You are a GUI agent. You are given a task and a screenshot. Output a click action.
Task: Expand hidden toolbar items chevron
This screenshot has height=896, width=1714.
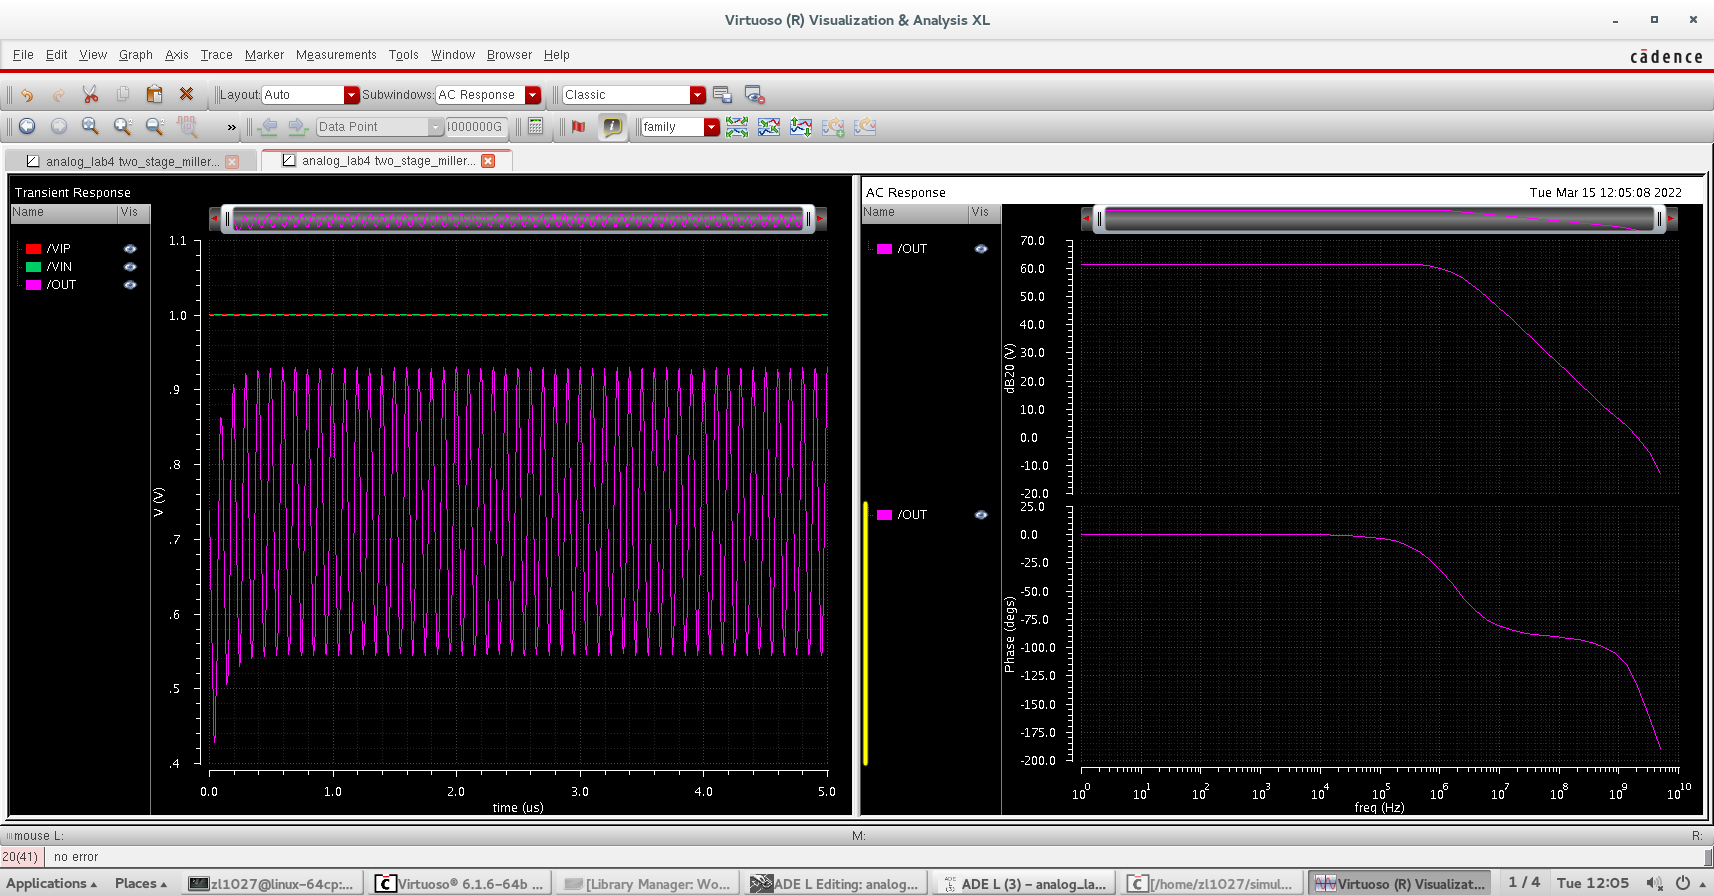232,127
